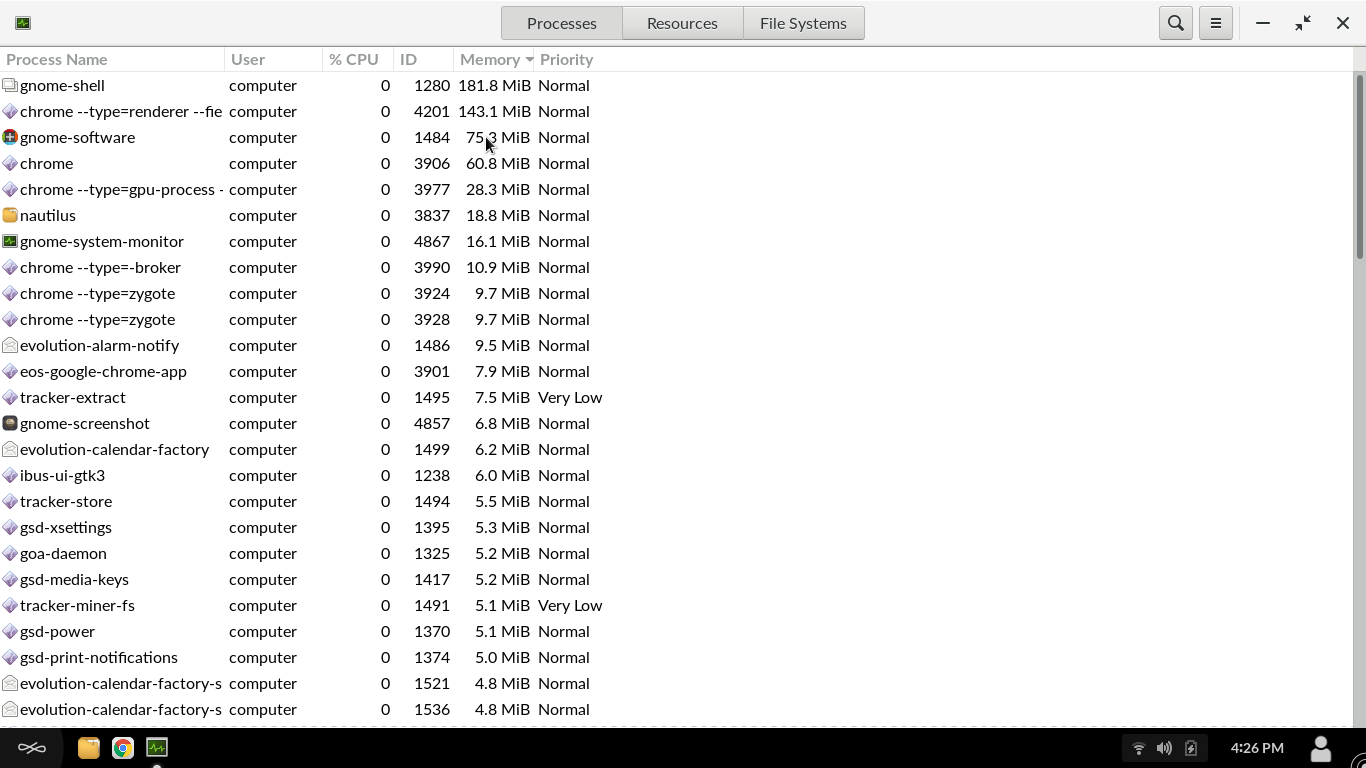Click the gnome-screenshot process icon
The height and width of the screenshot is (768, 1366).
(x=10, y=423)
